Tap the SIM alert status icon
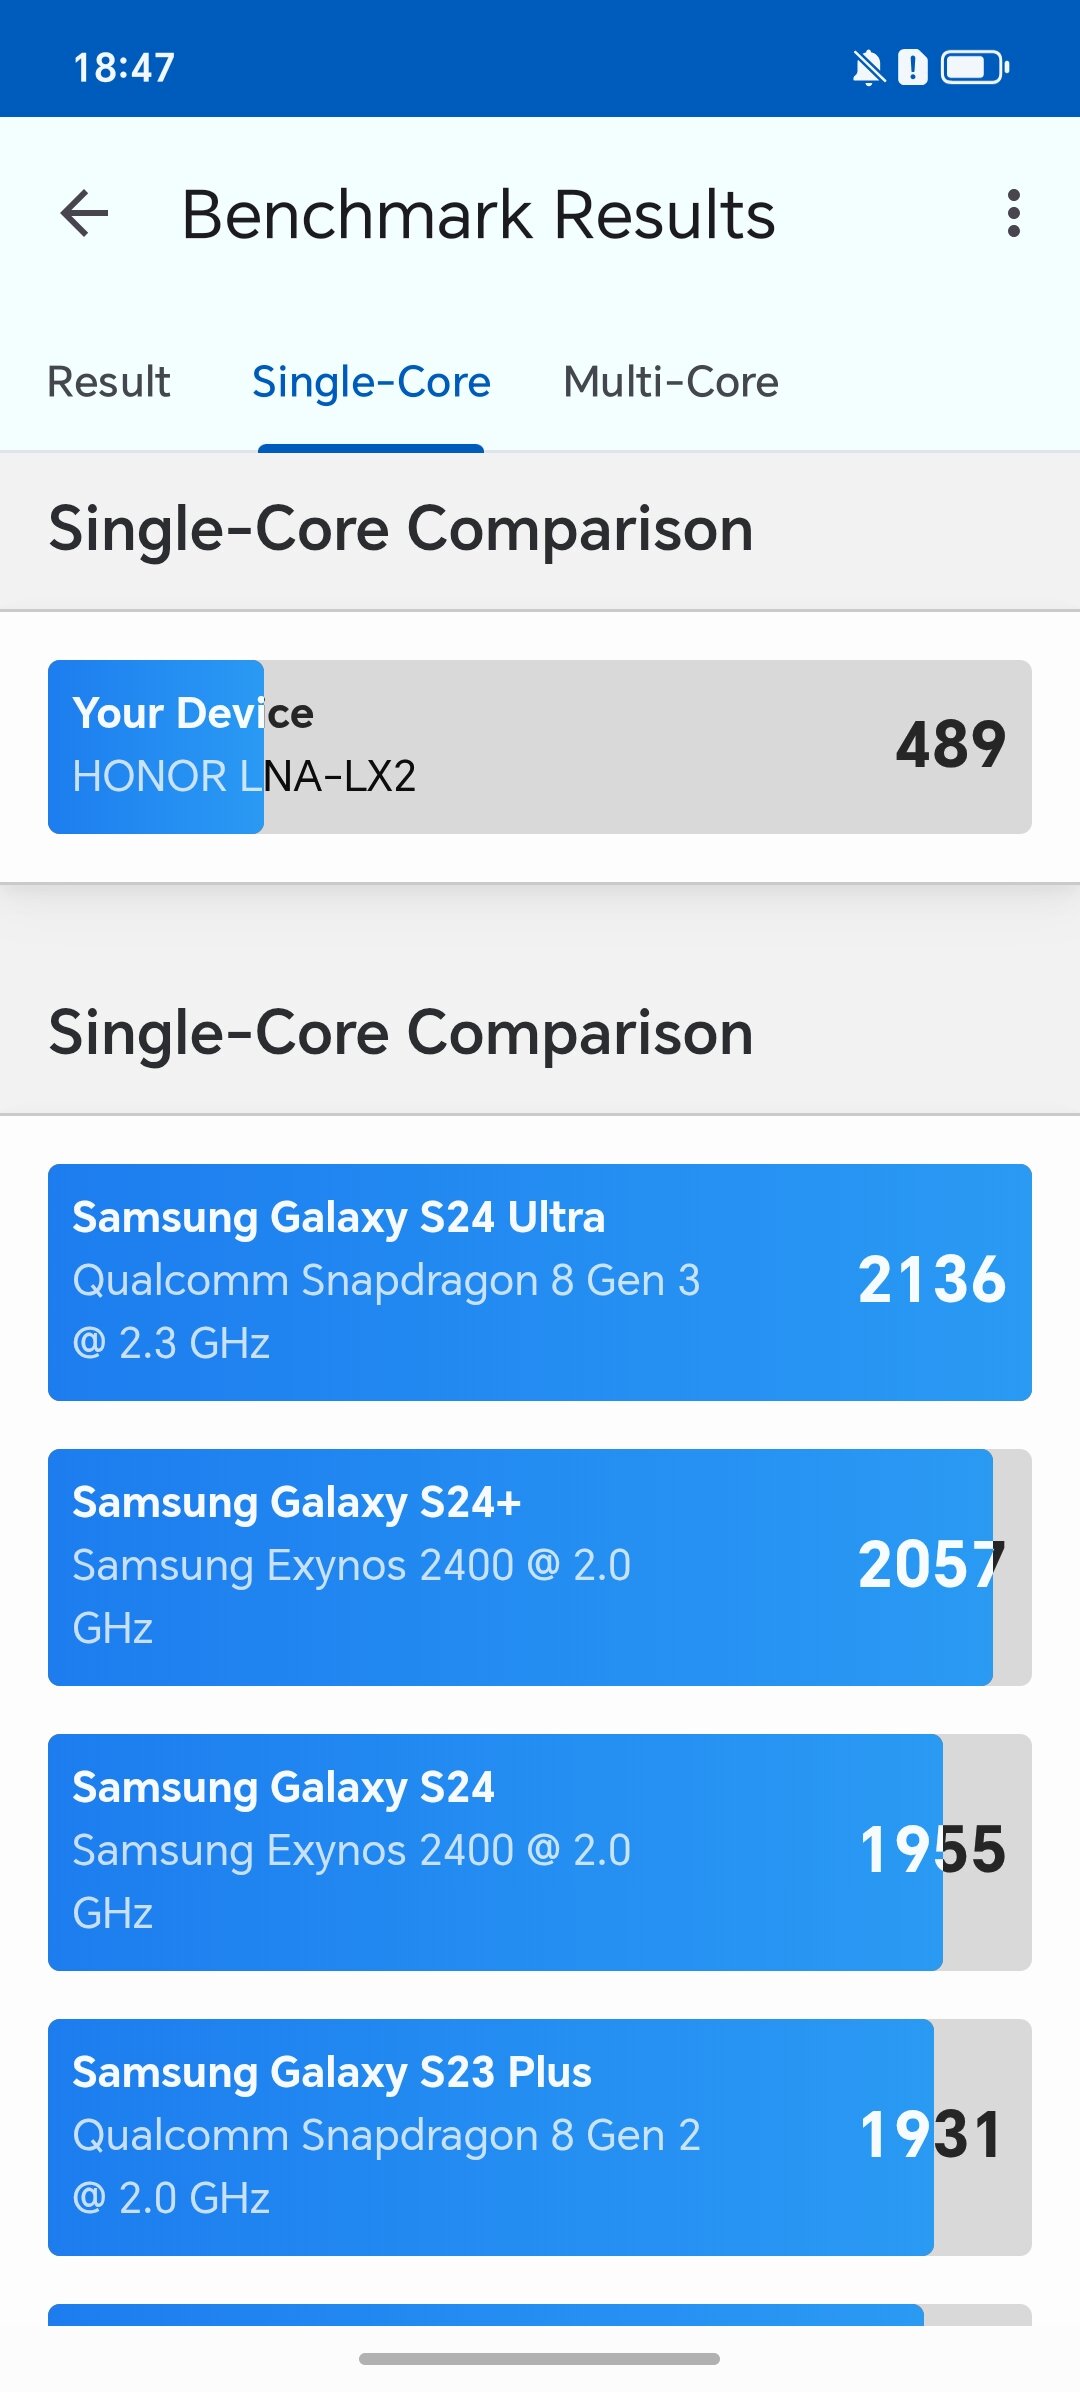1080x2392 pixels. [912, 68]
